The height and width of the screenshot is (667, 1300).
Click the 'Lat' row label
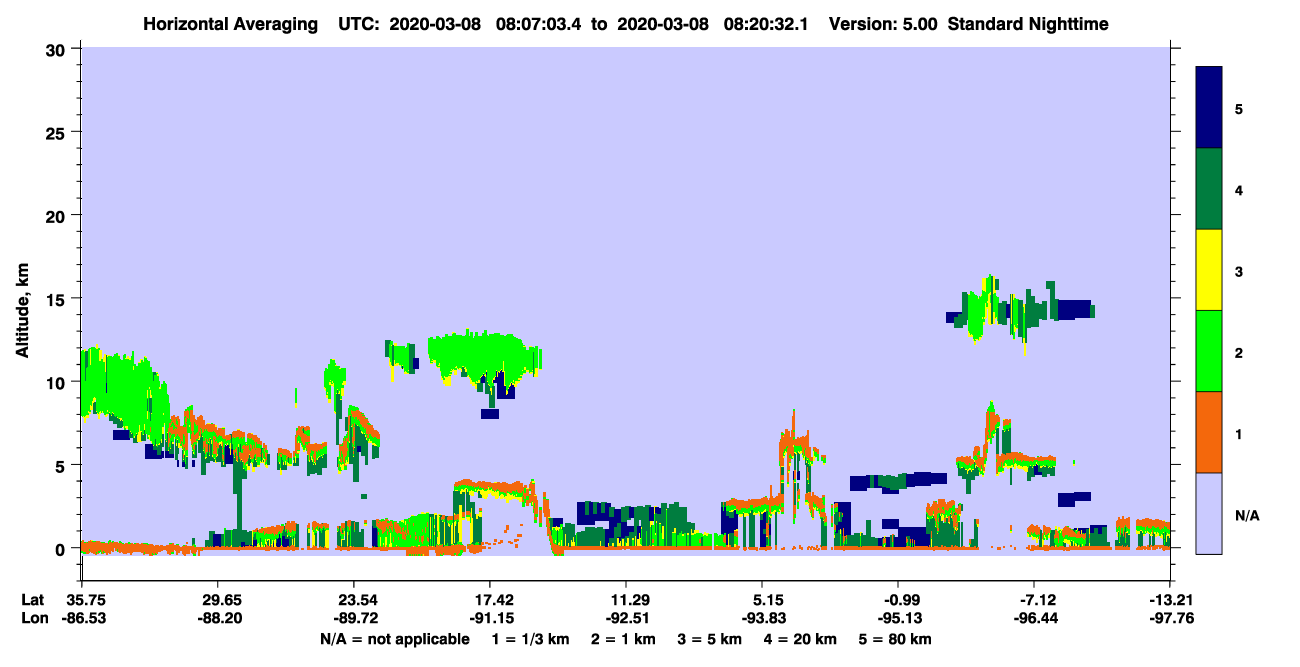click(x=32, y=600)
